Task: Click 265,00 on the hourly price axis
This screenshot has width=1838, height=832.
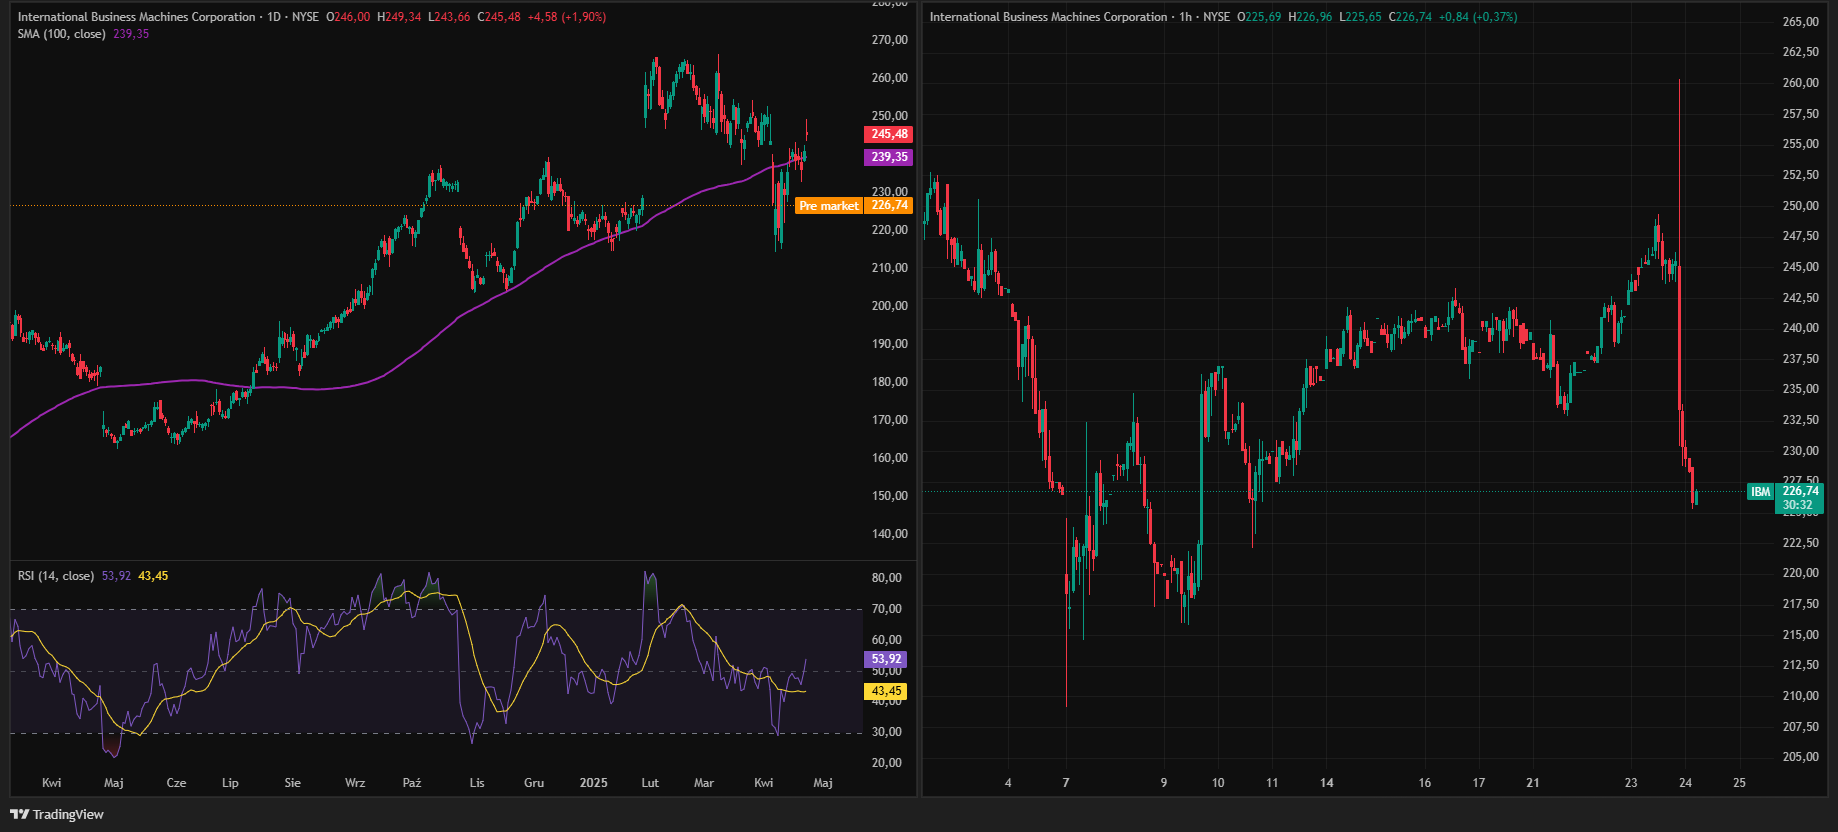Action: [x=1801, y=22]
